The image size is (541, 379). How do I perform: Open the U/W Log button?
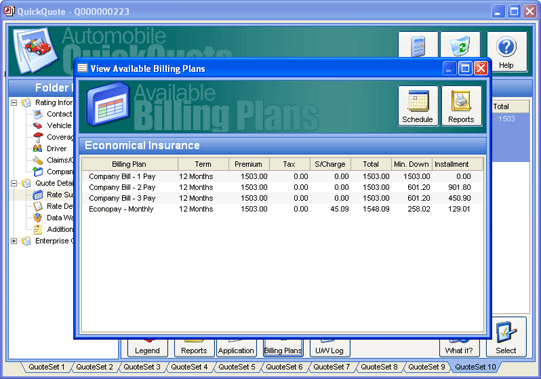(x=330, y=348)
